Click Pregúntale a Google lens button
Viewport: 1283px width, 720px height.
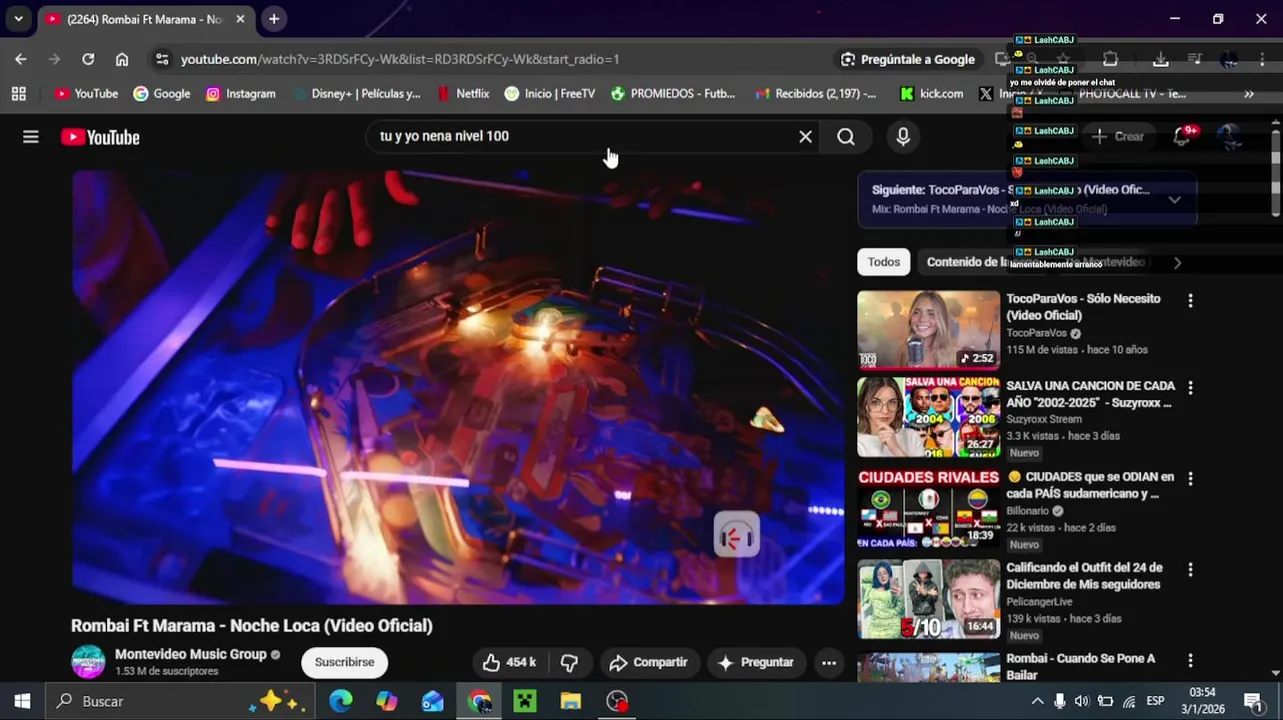908,59
